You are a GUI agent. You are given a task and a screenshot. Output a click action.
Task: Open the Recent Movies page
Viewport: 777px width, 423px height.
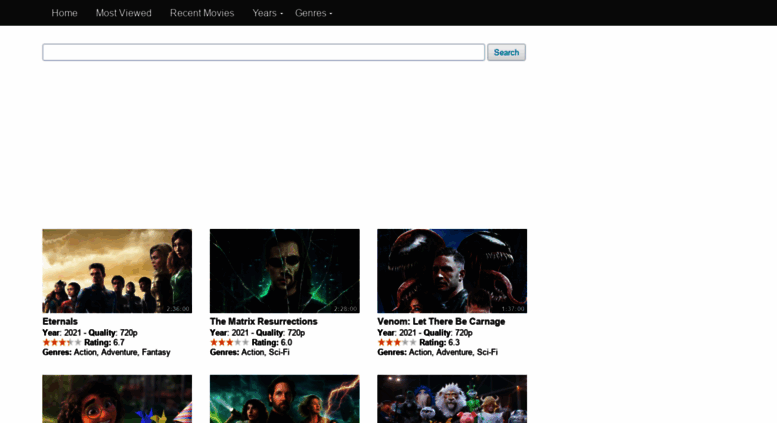[202, 13]
